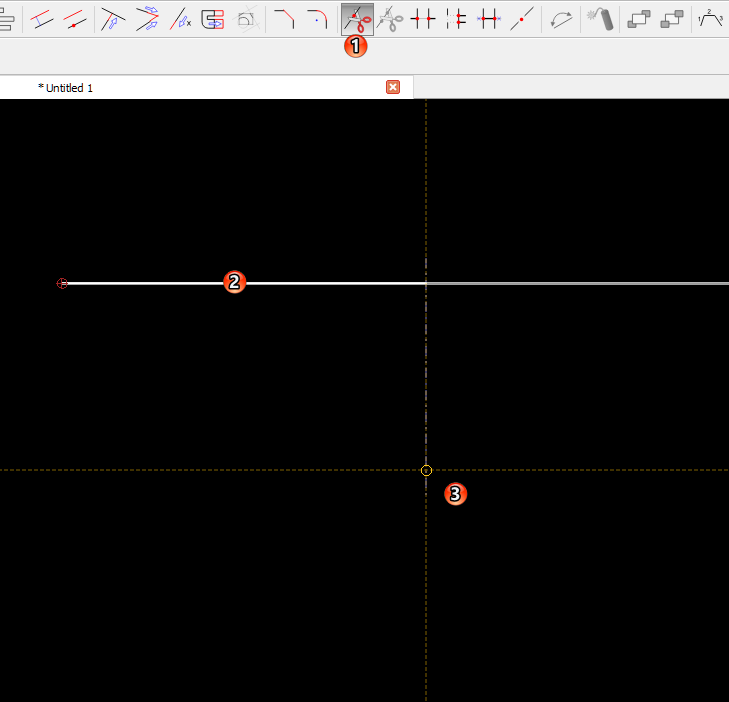Select the Chamfer/Bevel tool
729x702 pixels.
point(284,20)
